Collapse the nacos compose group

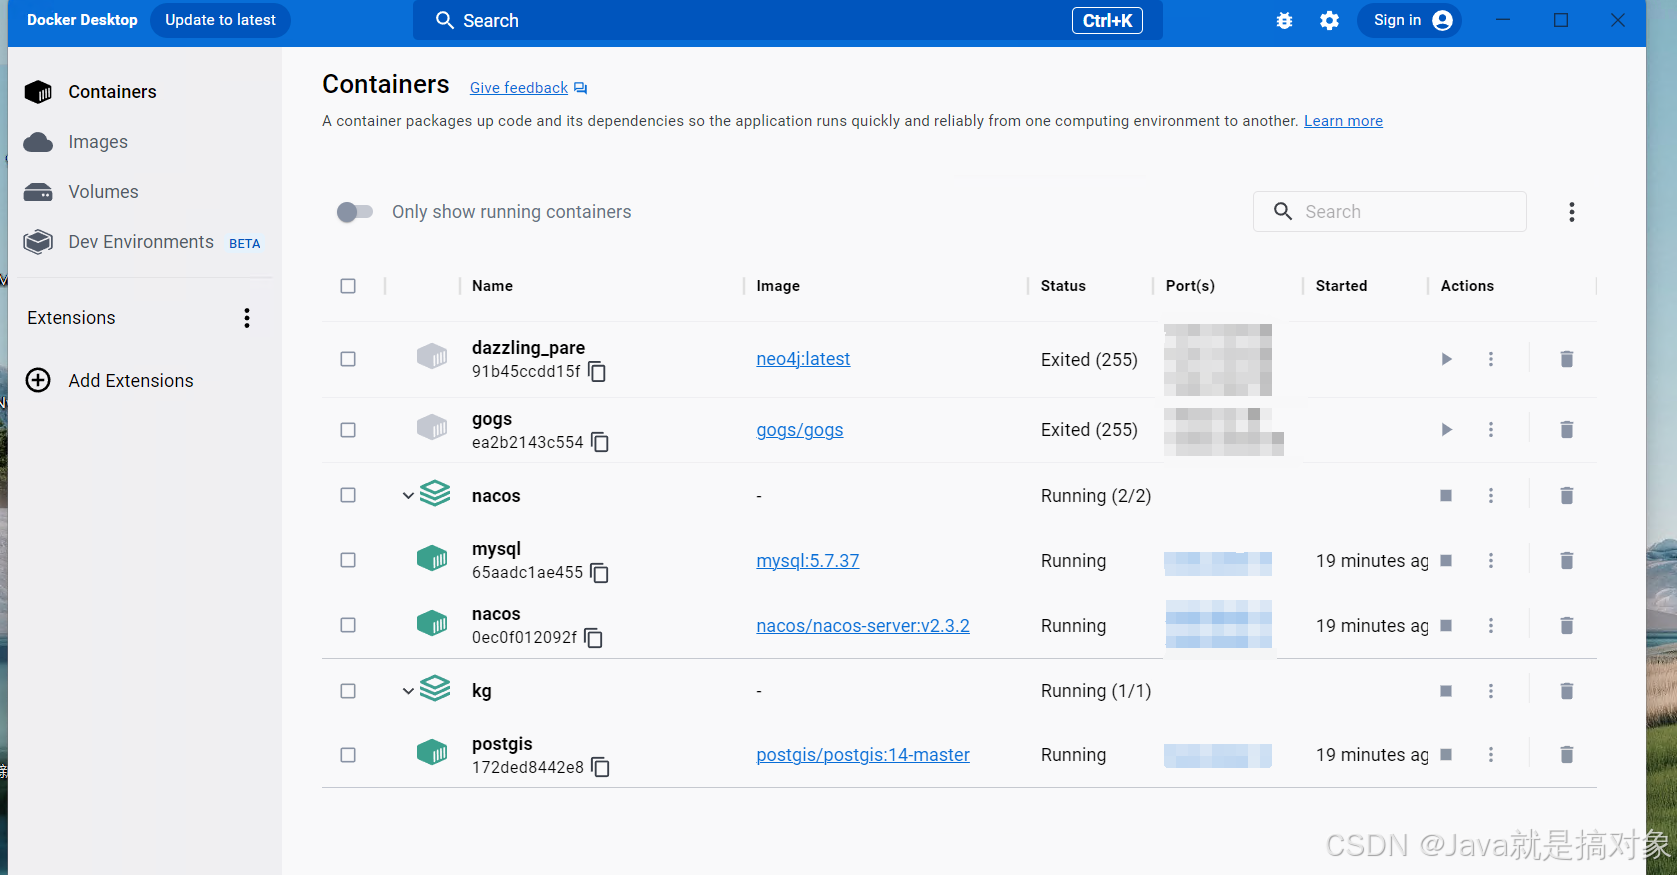click(x=408, y=496)
